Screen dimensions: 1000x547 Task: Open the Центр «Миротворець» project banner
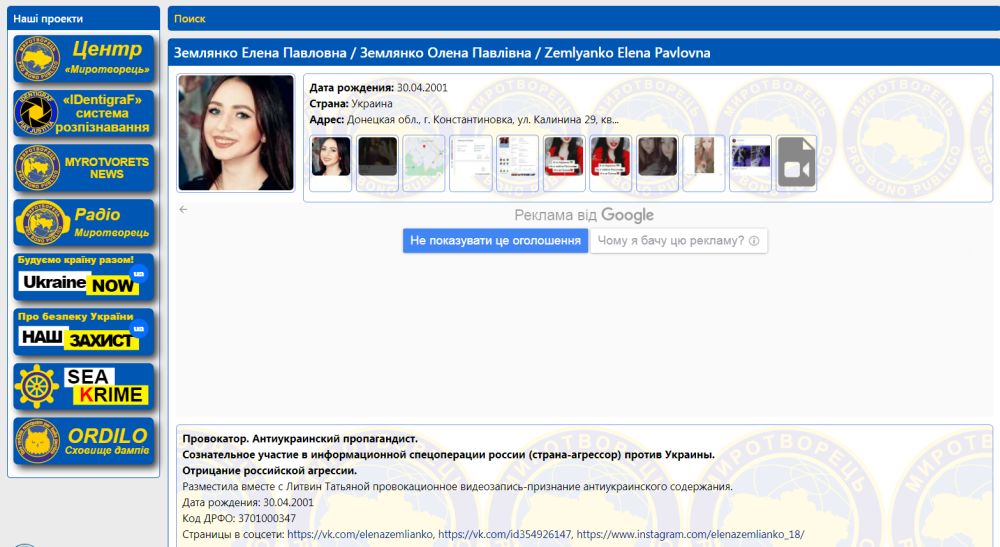[x=84, y=59]
